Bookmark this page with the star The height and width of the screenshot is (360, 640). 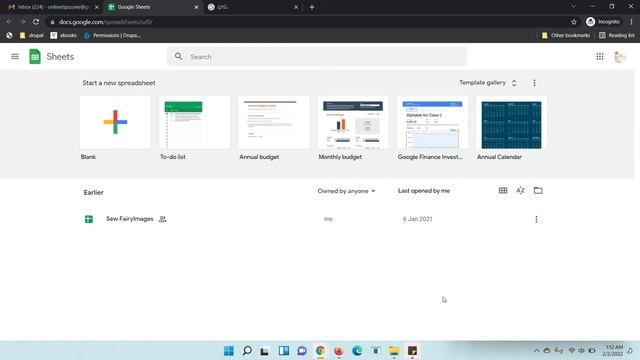574,22
